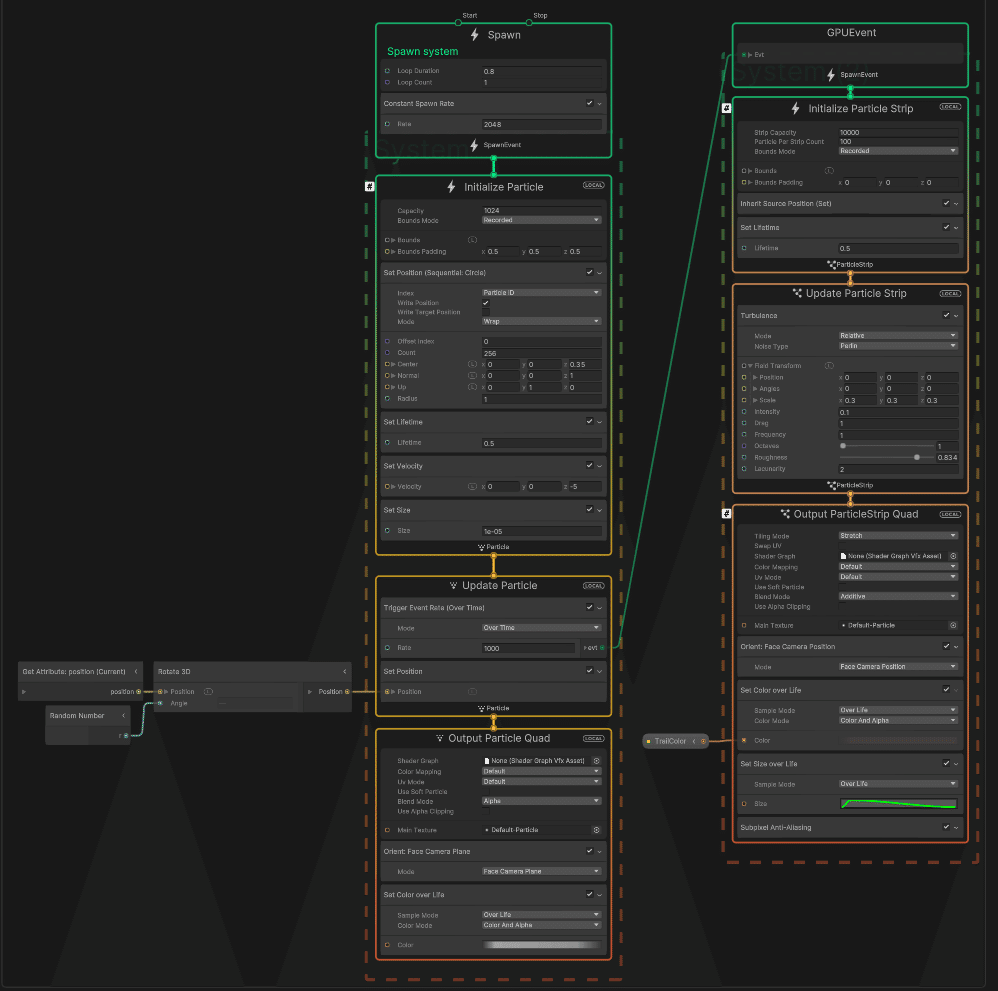Image resolution: width=998 pixels, height=991 pixels.
Task: Disable the Set Position (Sequential: Circle) block
Action: point(589,272)
